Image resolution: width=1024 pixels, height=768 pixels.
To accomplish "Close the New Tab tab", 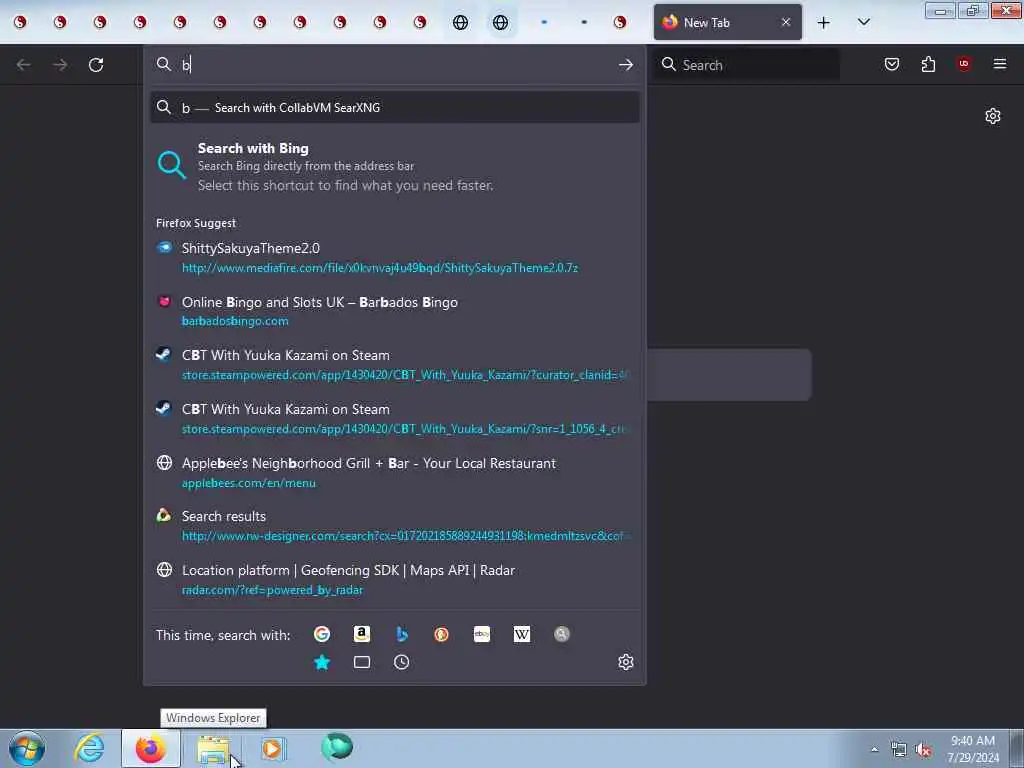I will coord(786,22).
